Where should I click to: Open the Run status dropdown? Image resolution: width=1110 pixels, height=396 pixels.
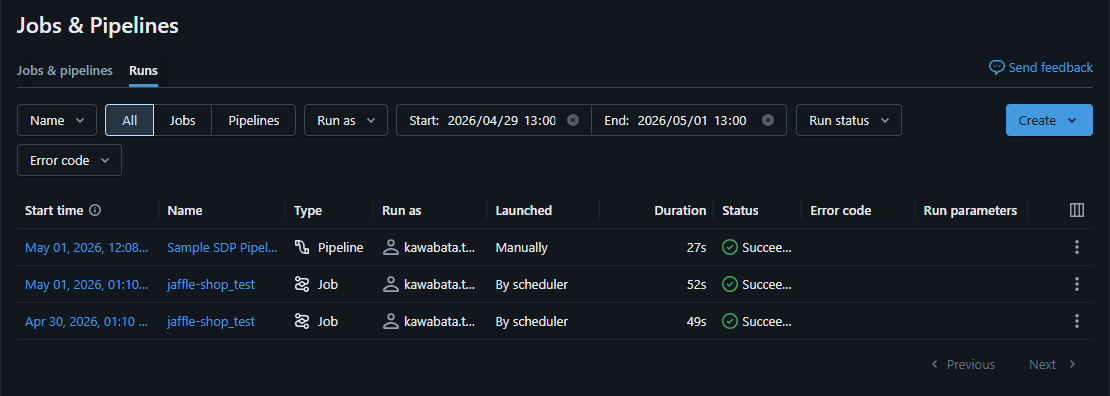click(849, 120)
